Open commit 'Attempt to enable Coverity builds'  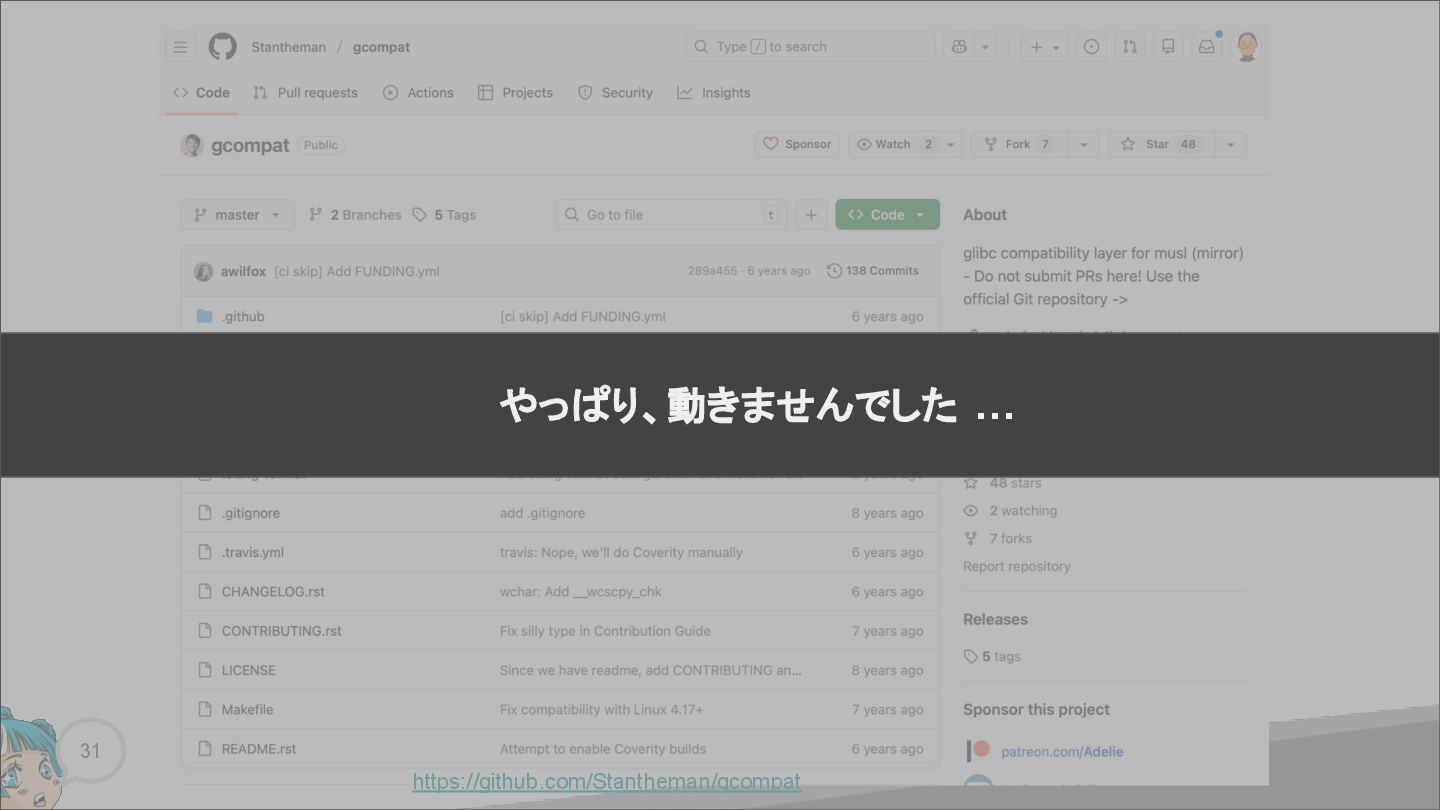point(603,748)
